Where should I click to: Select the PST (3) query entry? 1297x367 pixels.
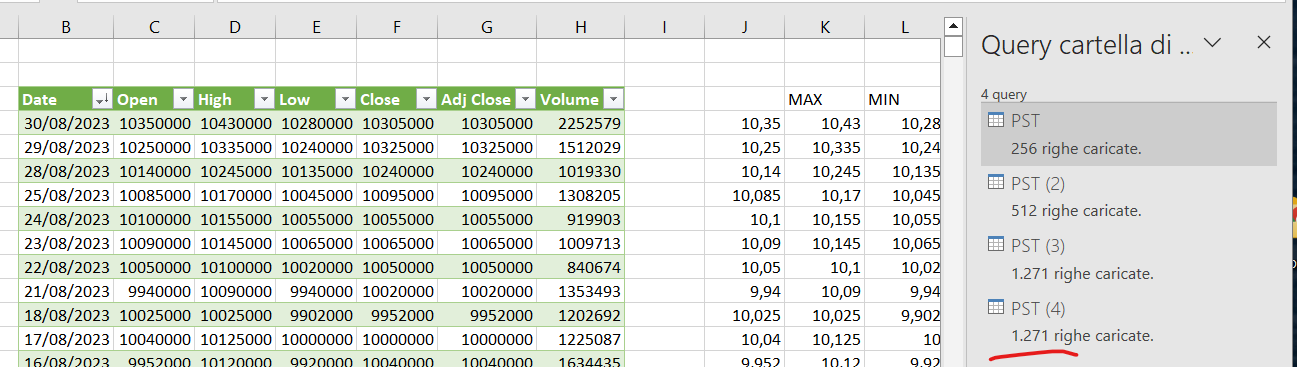[x=1128, y=258]
